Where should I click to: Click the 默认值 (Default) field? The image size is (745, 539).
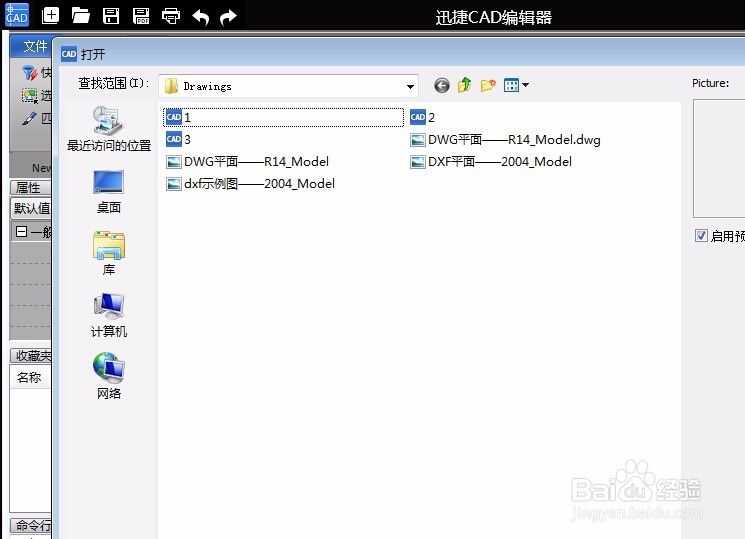click(31, 208)
